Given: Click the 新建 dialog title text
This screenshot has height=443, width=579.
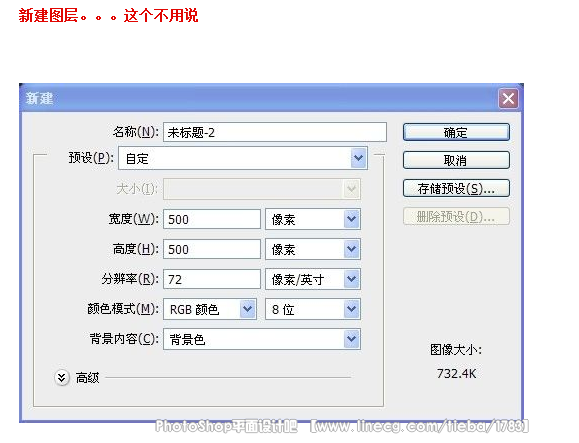Looking at the screenshot, I should [x=40, y=99].
